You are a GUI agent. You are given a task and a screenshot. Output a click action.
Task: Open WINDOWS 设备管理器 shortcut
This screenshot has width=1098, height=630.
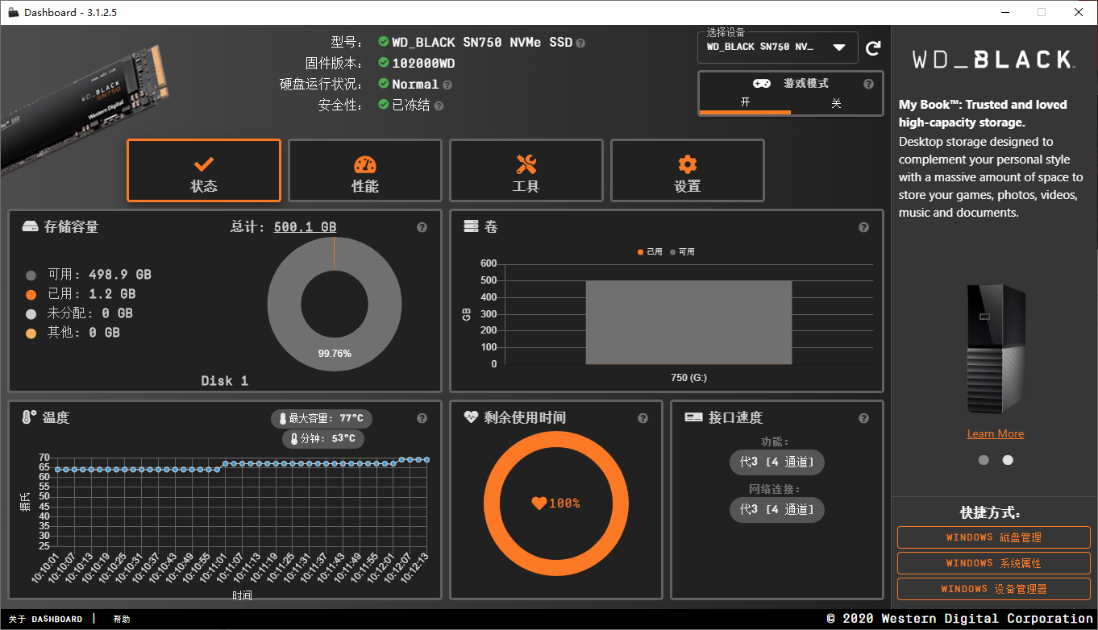(x=994, y=589)
